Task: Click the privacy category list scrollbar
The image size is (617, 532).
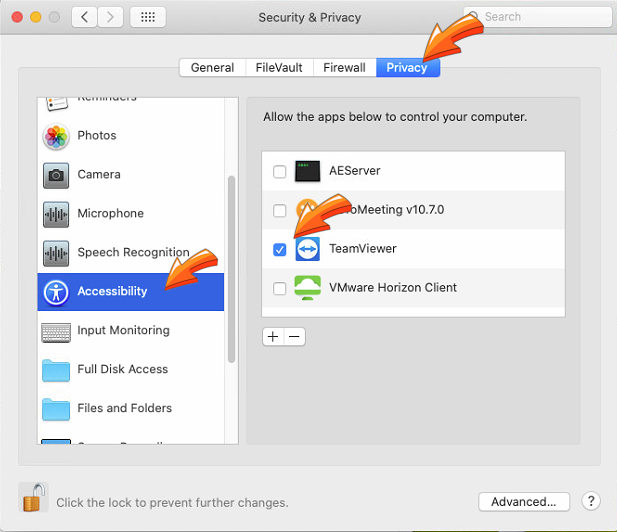Action: point(231,269)
